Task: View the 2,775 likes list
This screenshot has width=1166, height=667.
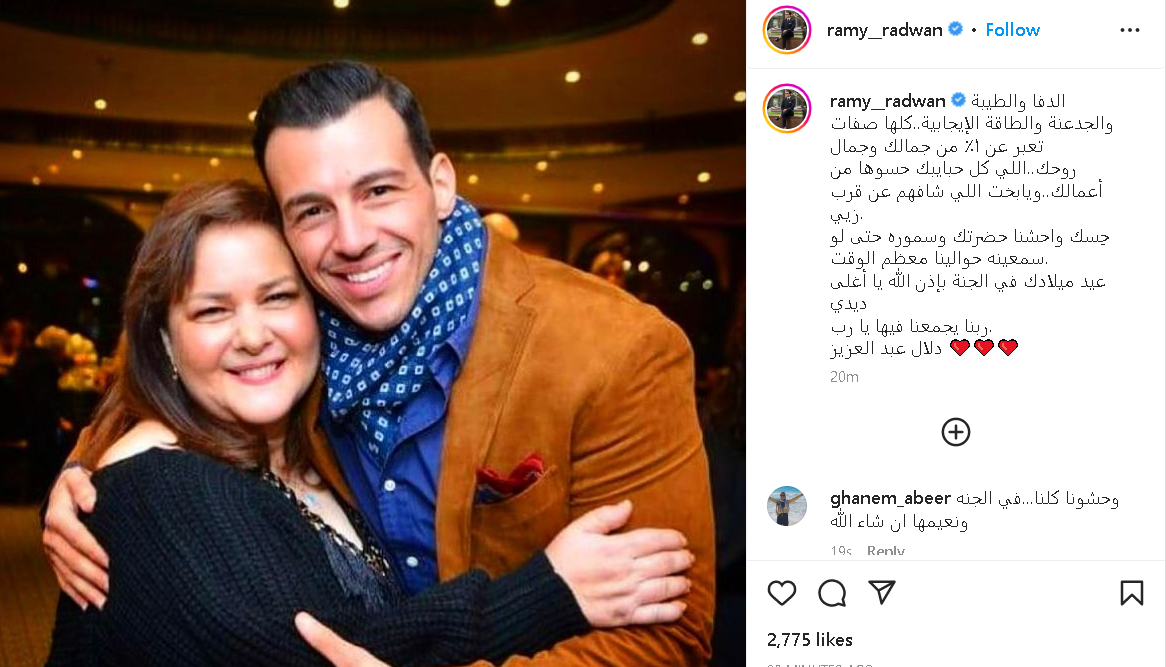Action: pyautogui.click(x=810, y=639)
